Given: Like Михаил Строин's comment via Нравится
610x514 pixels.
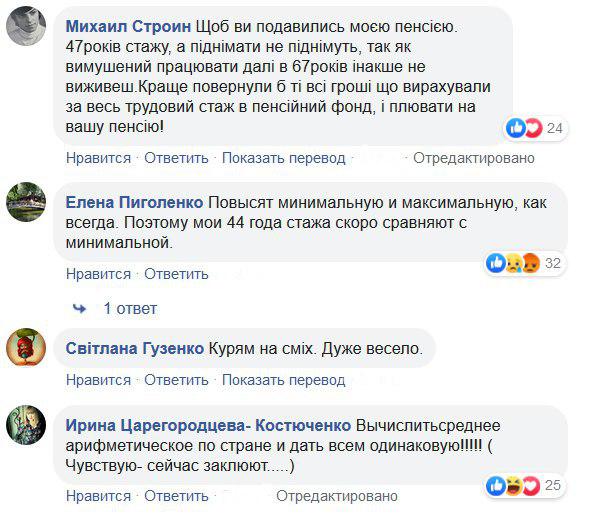Looking at the screenshot, I should coord(98,158).
